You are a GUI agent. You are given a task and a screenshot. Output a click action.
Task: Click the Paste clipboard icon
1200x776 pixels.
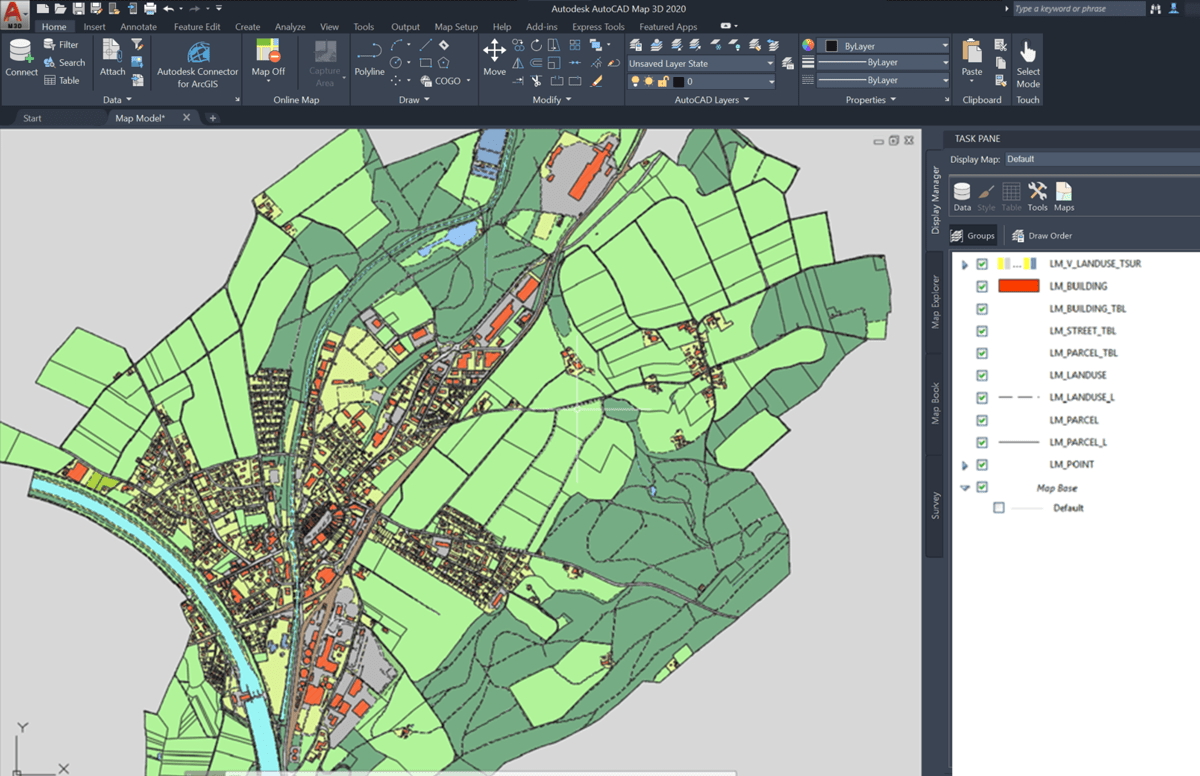(971, 58)
